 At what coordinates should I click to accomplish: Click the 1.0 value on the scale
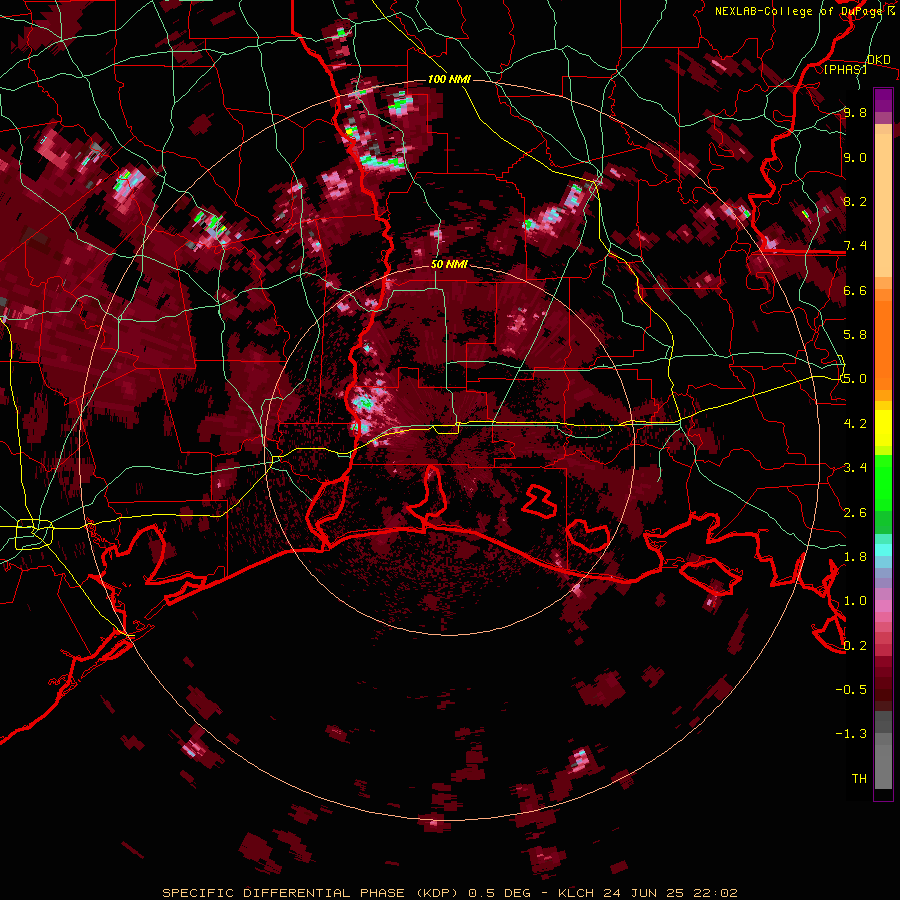(855, 601)
